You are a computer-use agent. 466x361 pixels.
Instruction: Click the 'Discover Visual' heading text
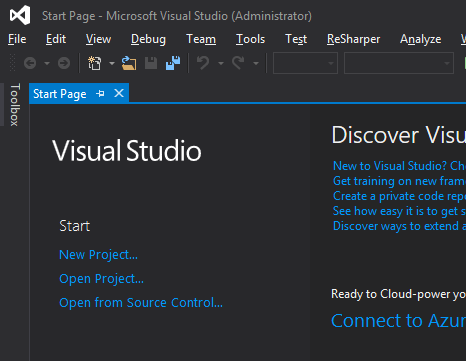pos(399,135)
